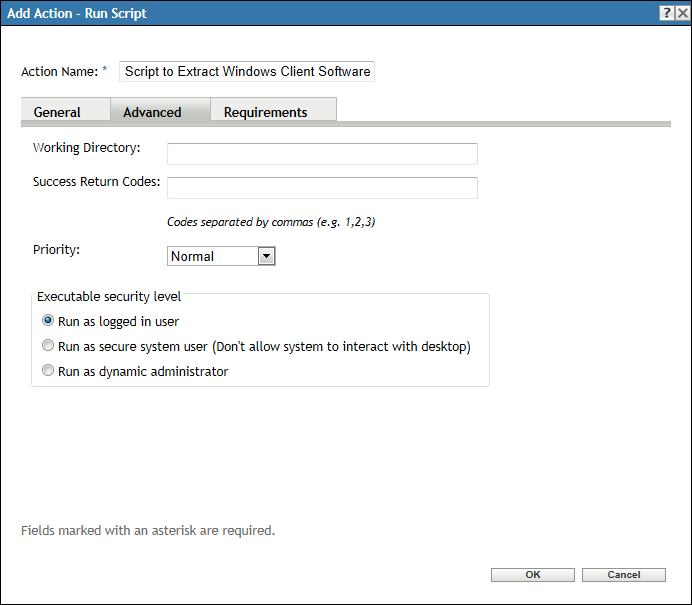The width and height of the screenshot is (692, 605).
Task: Open the help question mark icon
Action: coord(667,13)
